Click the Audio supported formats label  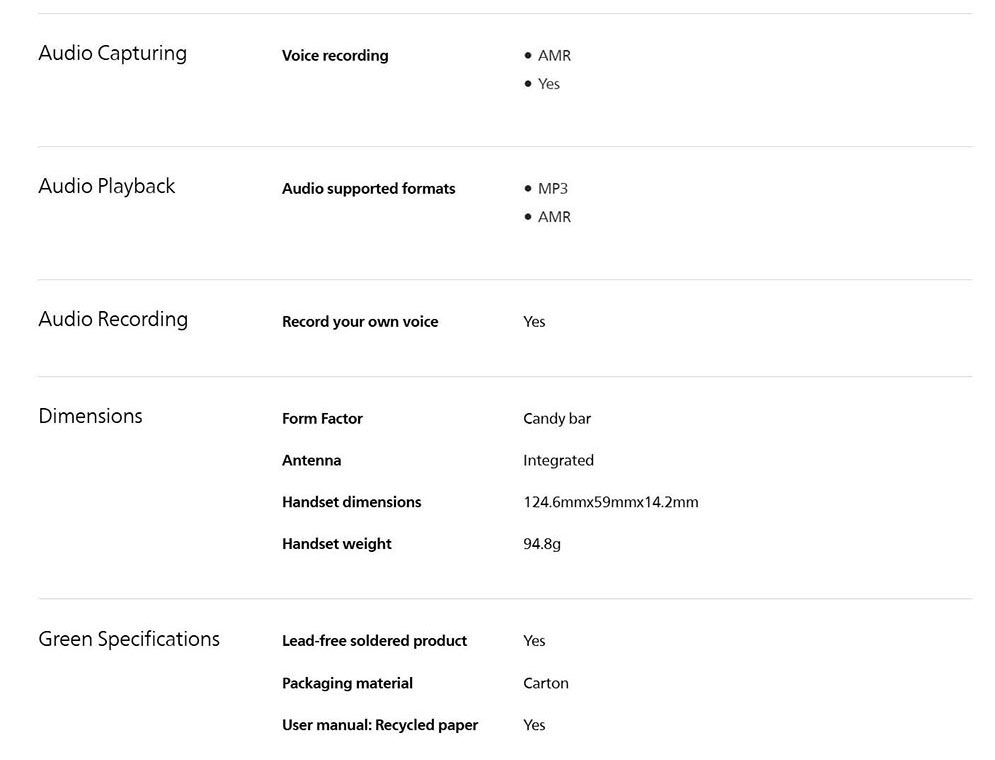click(368, 189)
